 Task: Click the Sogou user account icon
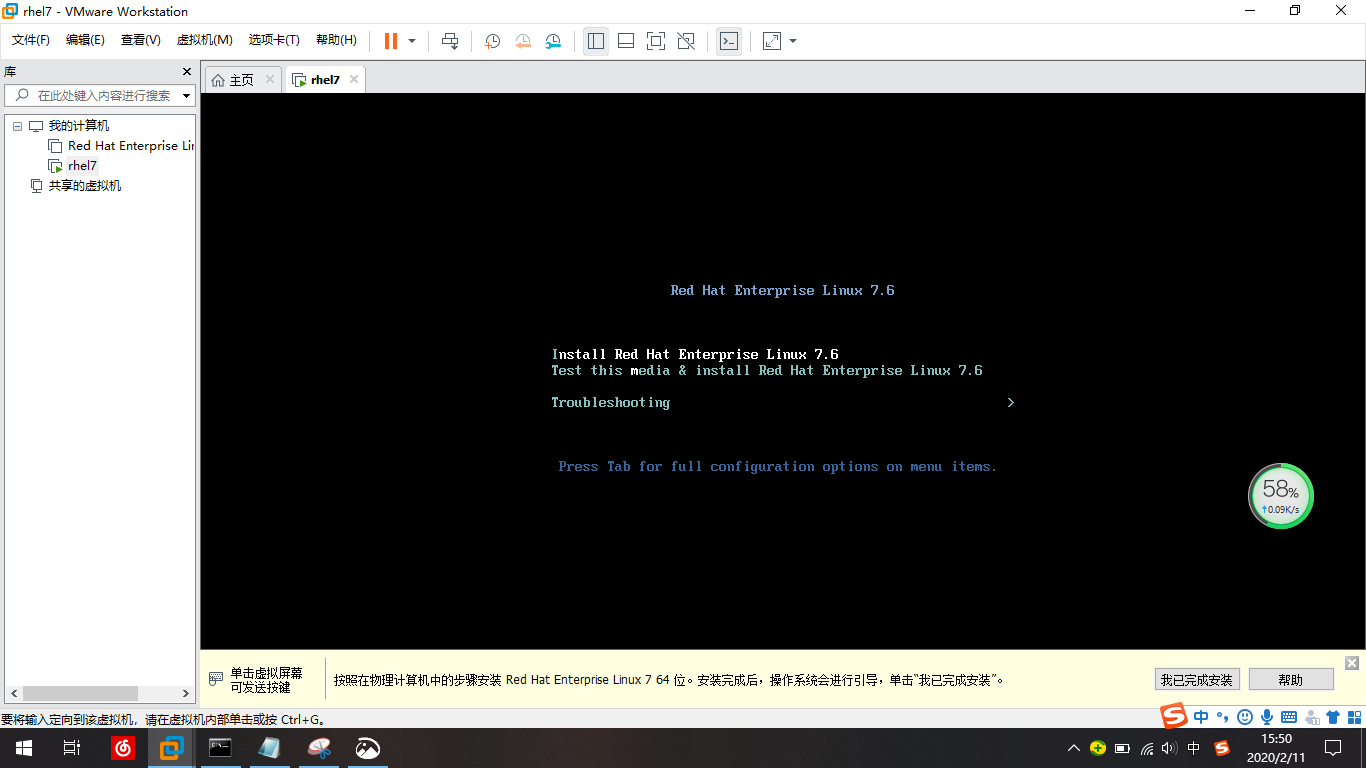[x=1311, y=717]
